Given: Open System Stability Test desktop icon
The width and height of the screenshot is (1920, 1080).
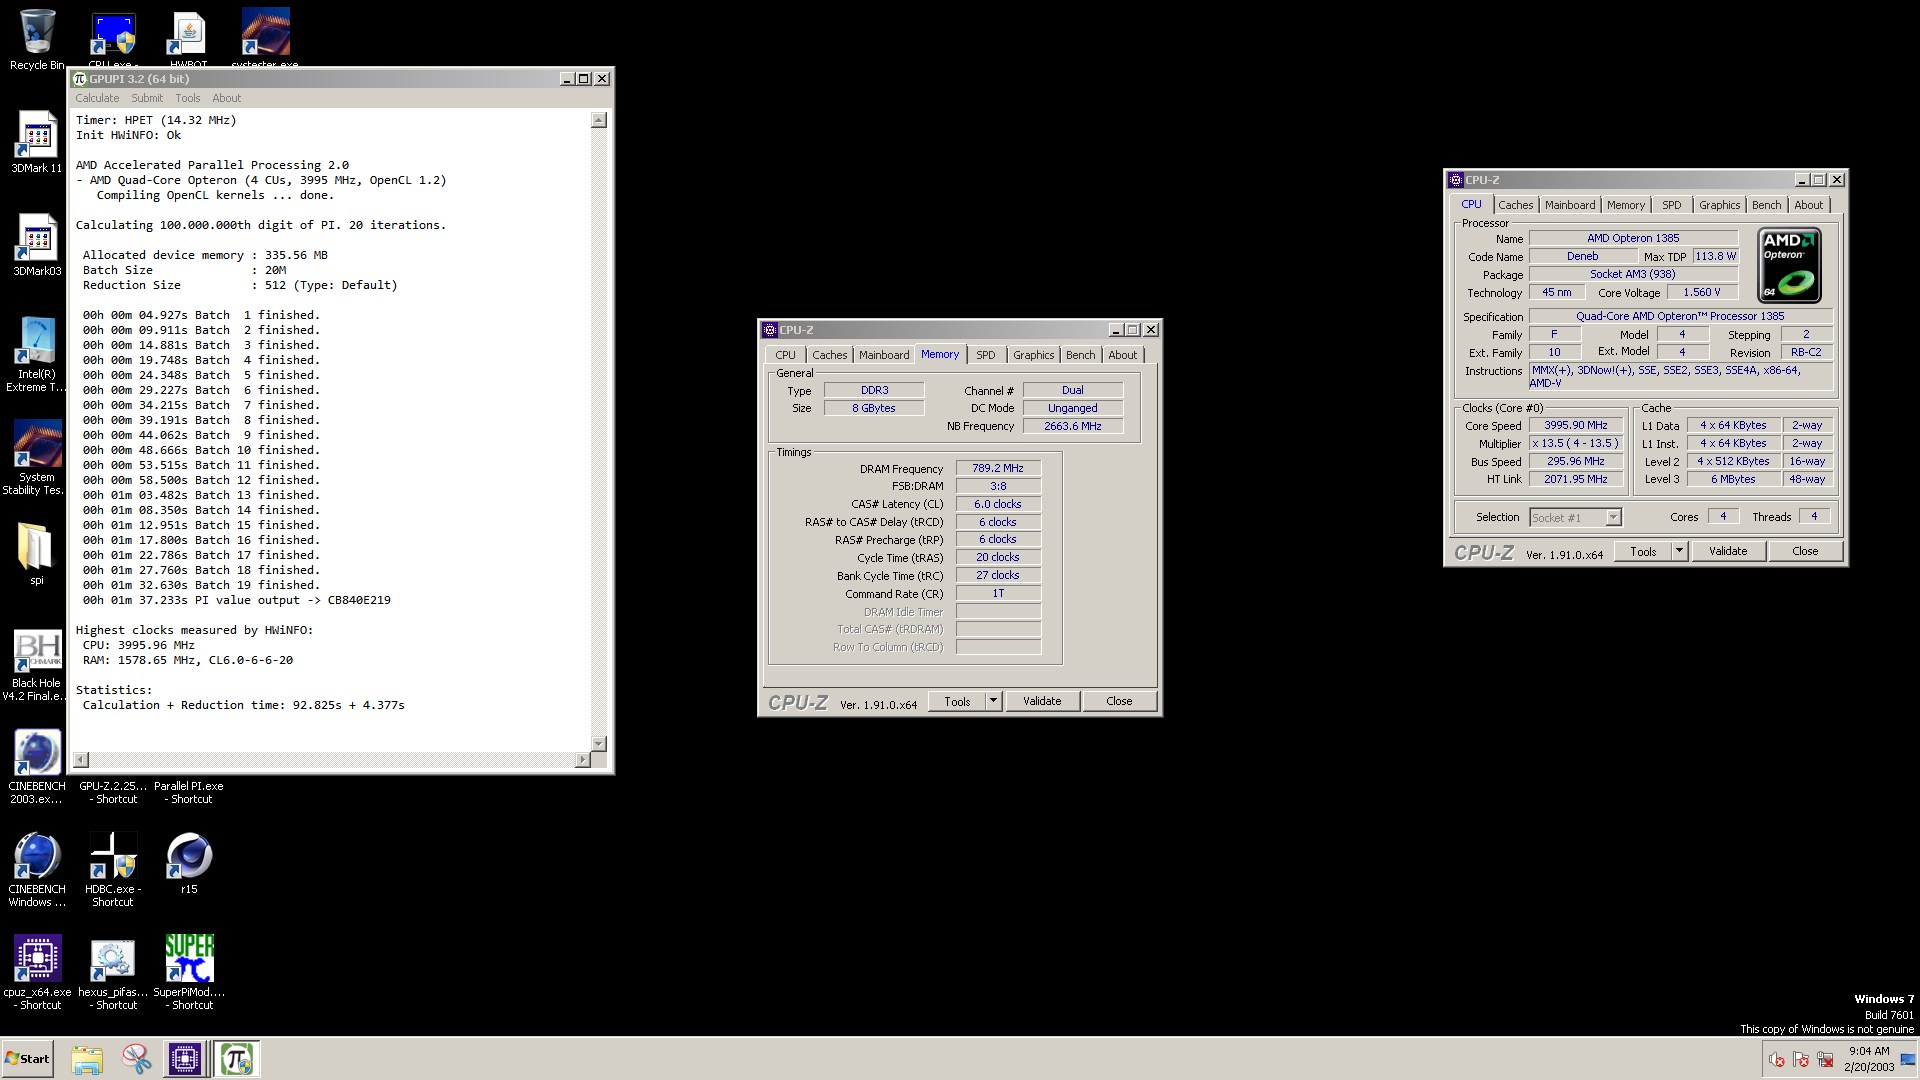Looking at the screenshot, I should (37, 458).
